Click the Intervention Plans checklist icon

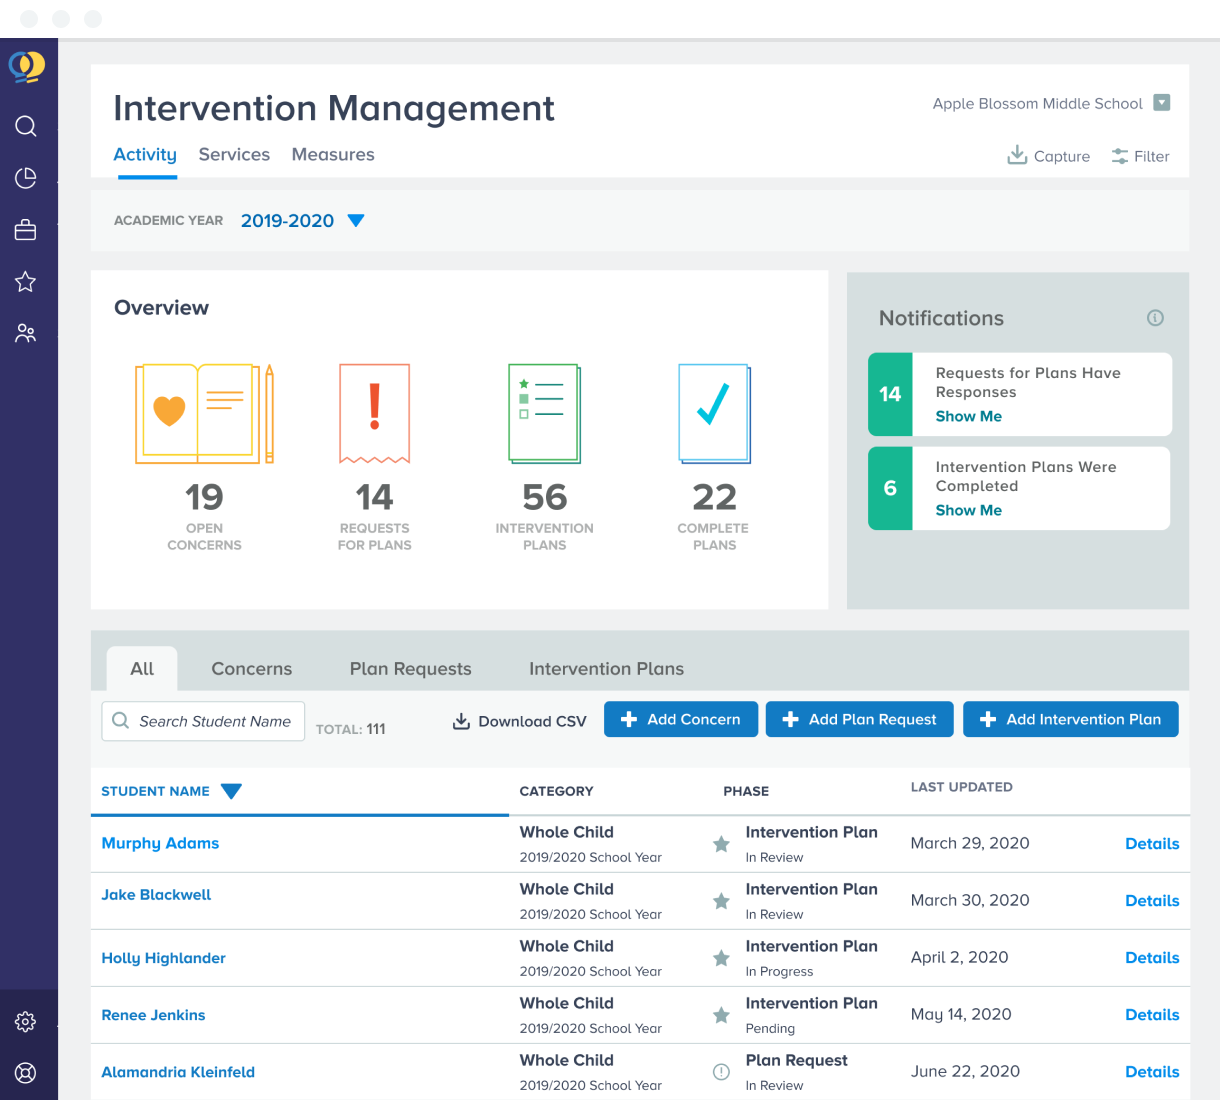pyautogui.click(x=545, y=414)
